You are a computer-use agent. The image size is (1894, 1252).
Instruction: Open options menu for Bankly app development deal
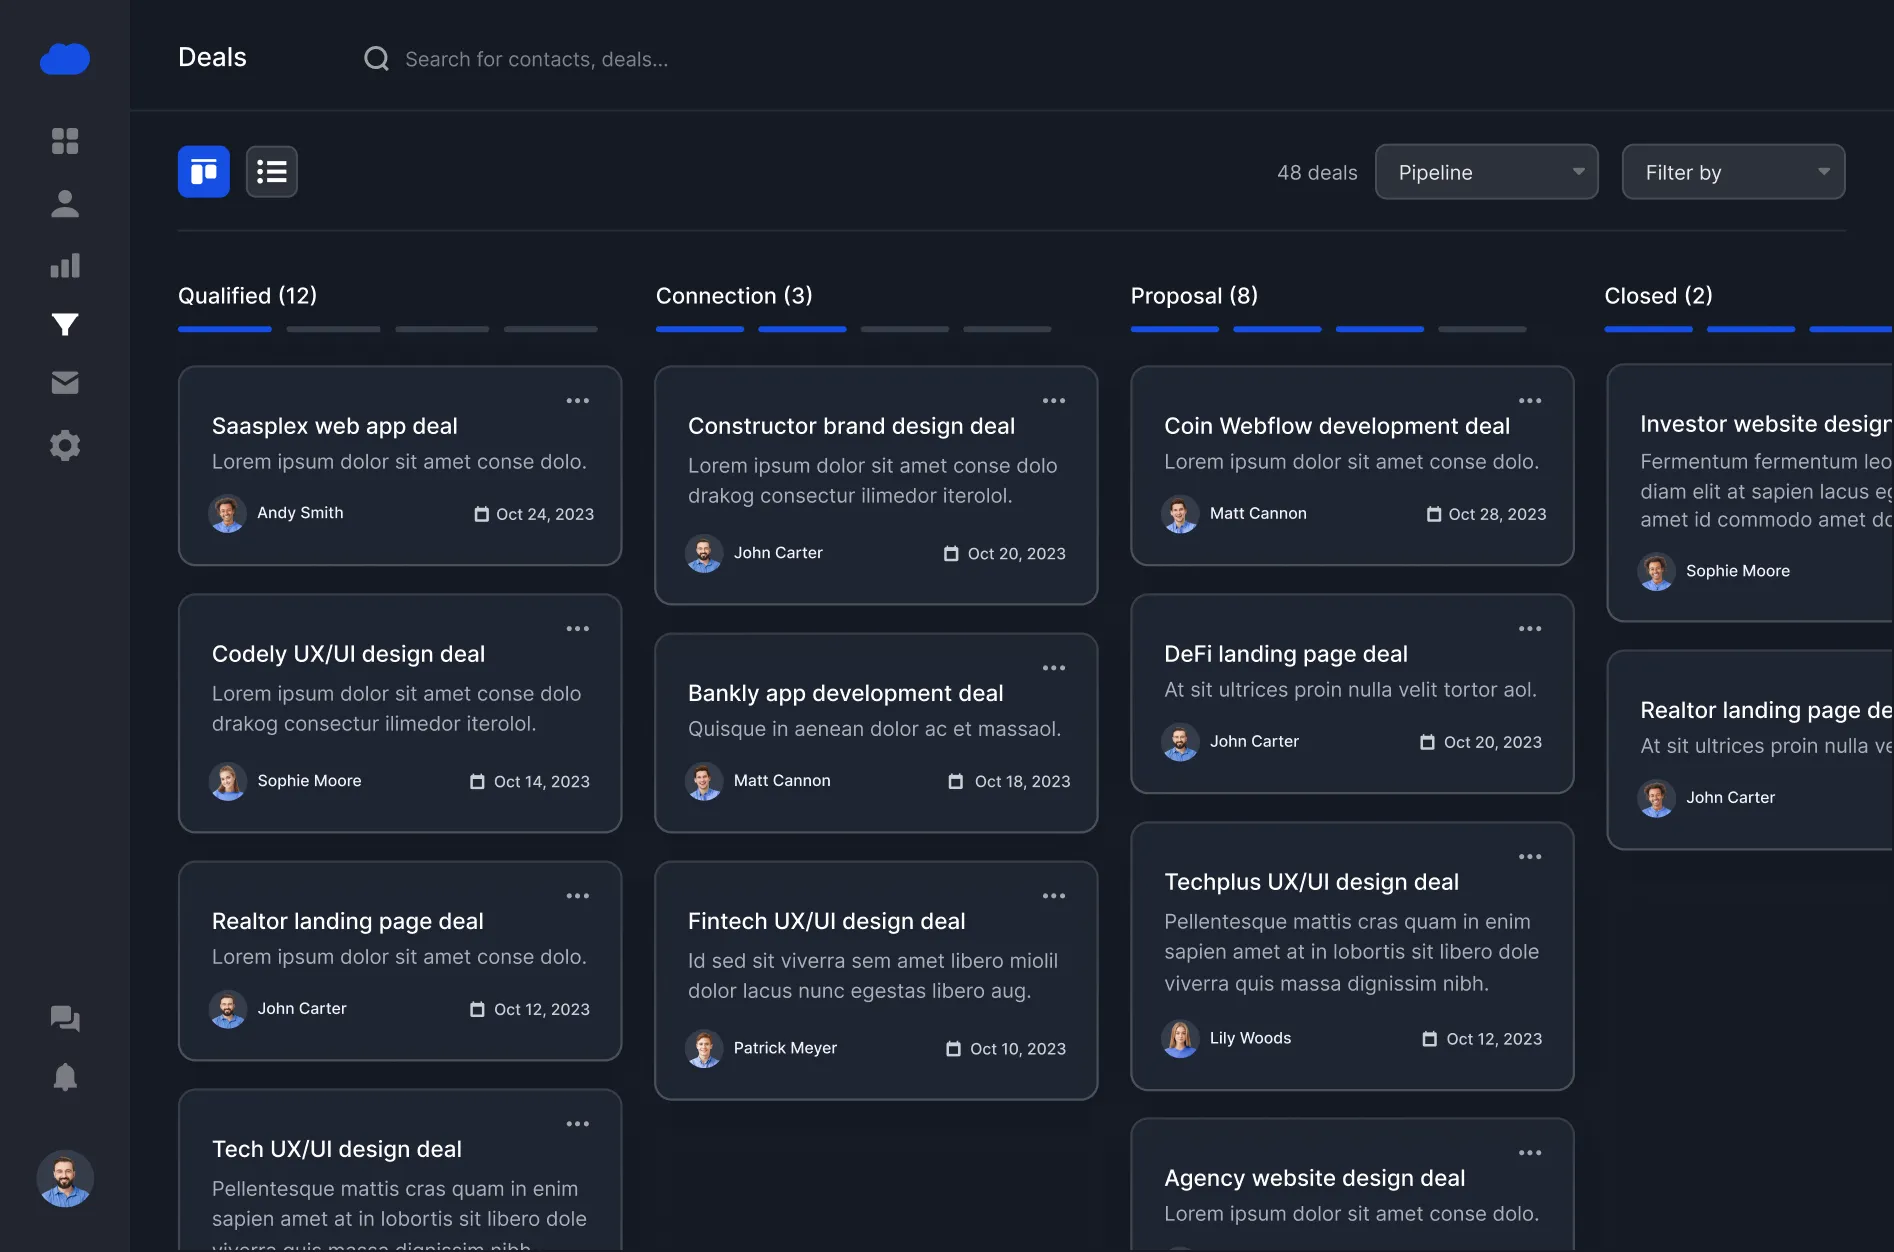coord(1054,668)
